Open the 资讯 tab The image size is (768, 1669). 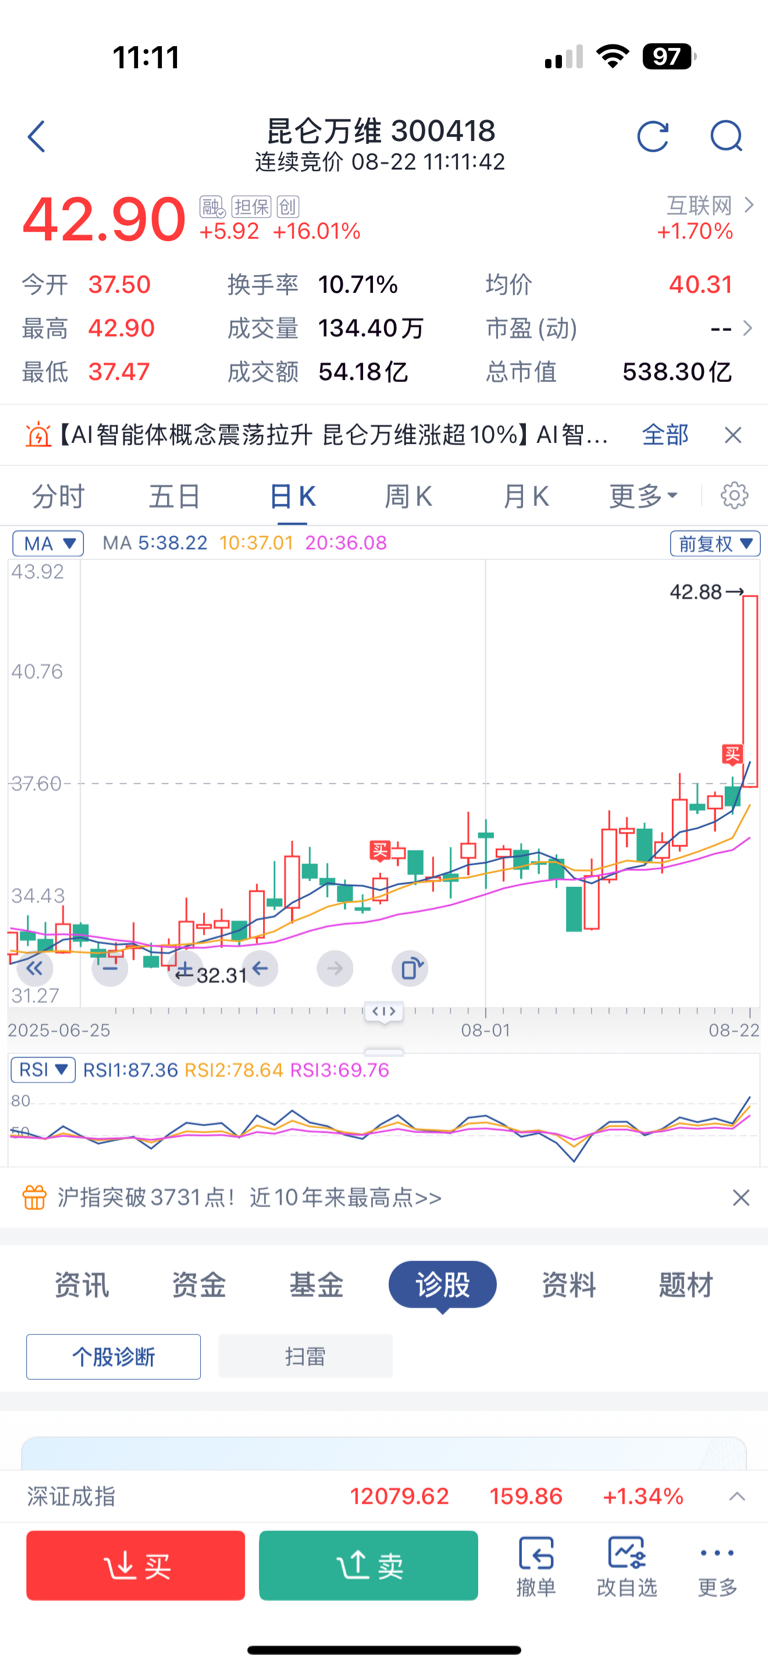[82, 1285]
